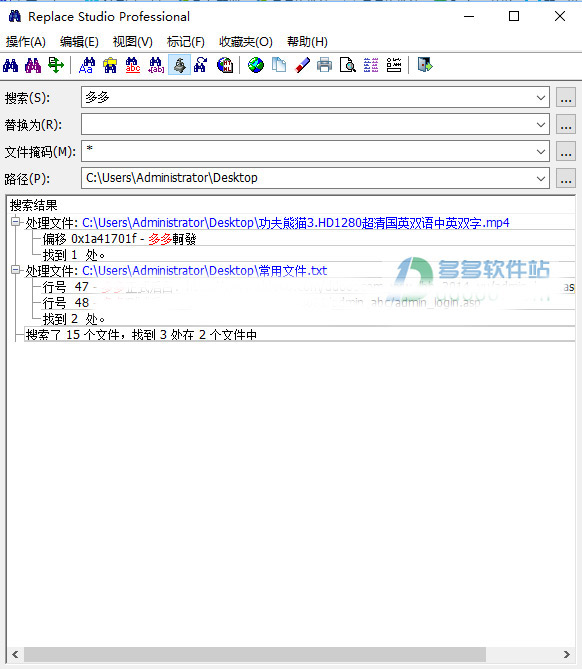This screenshot has height=669, width=582.
Task: Open the 视图(V) menu
Action: coord(133,42)
